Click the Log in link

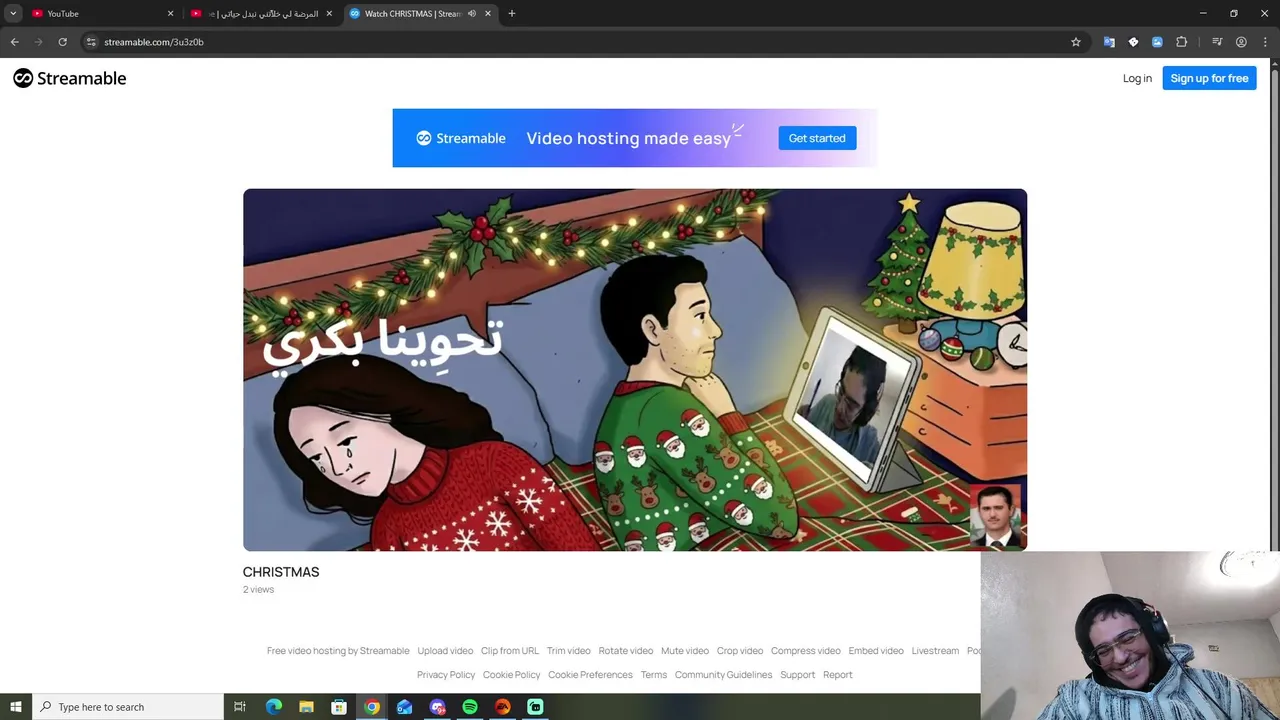[1137, 78]
